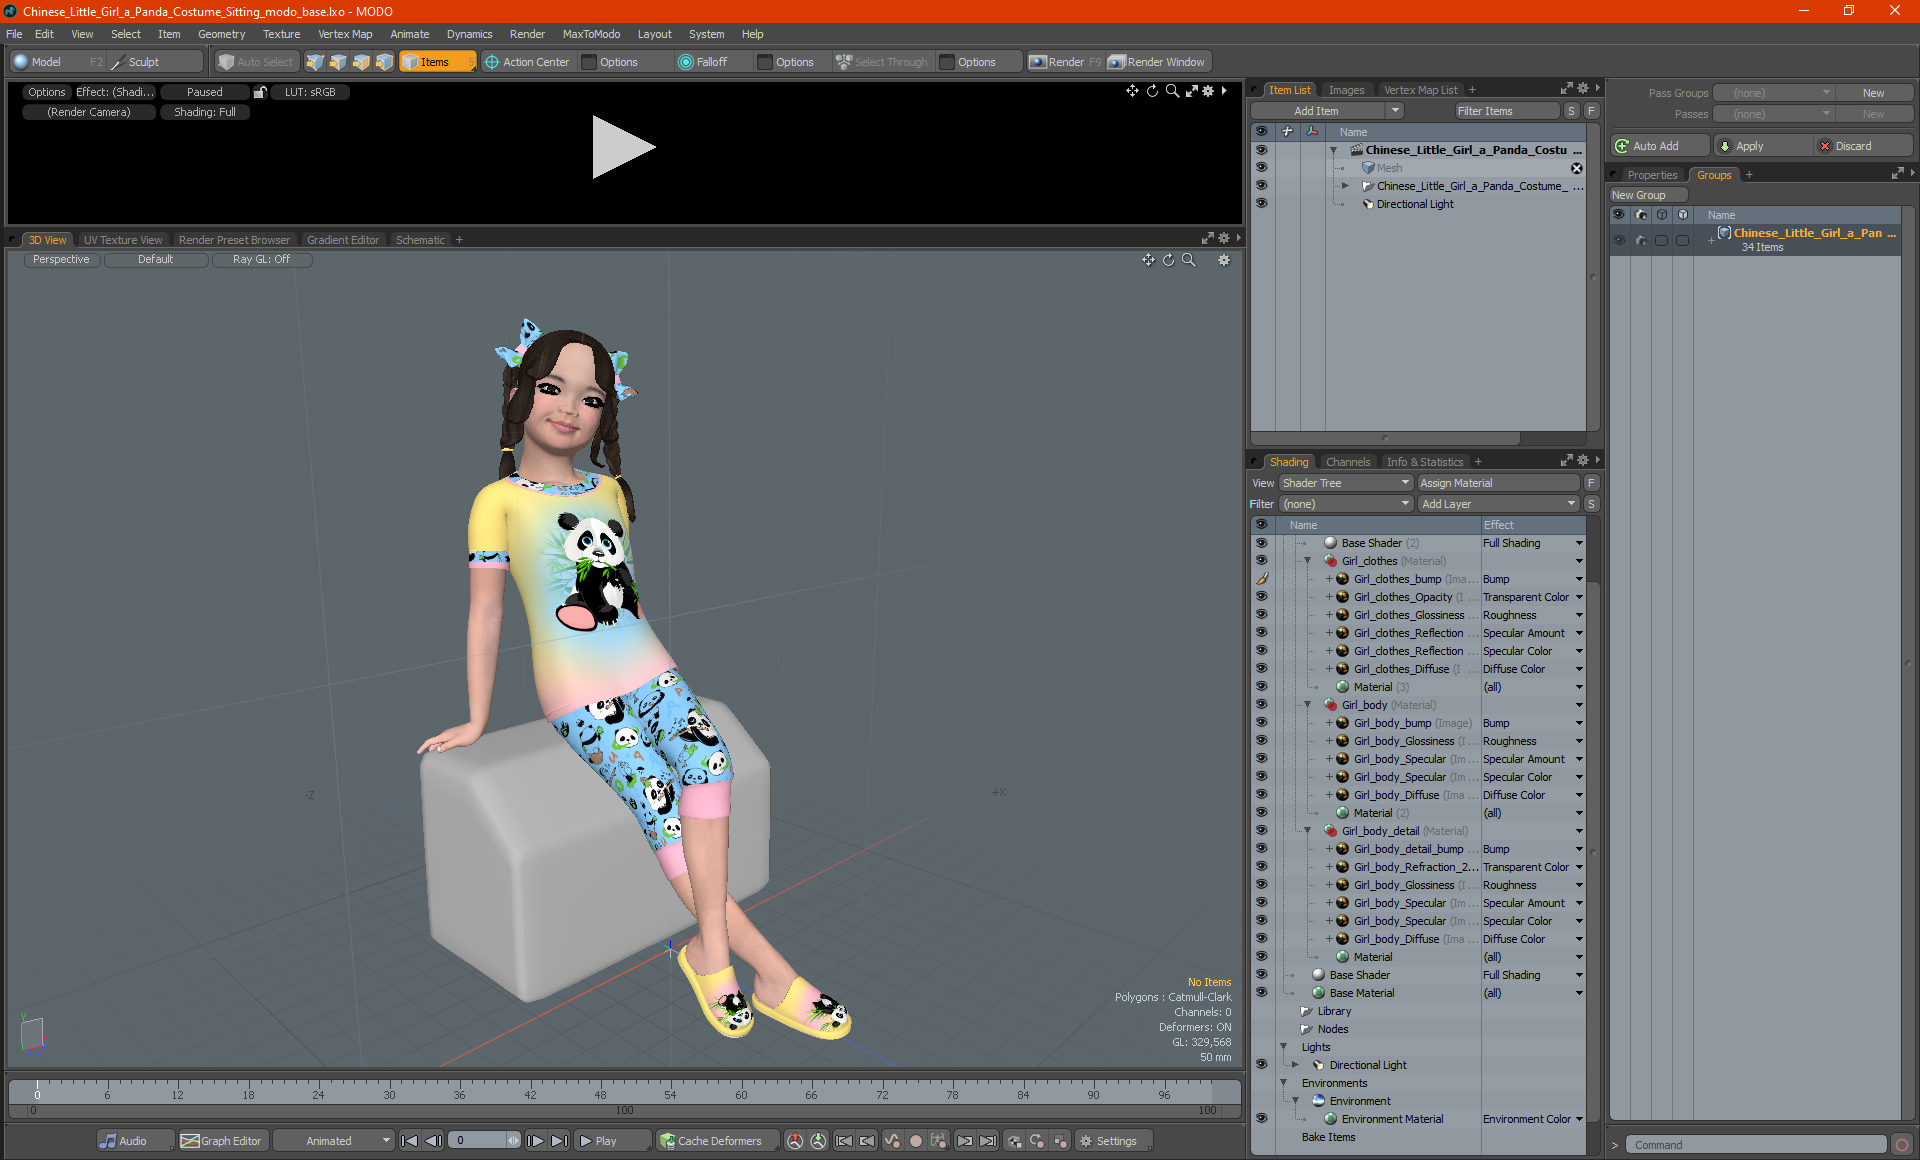Collapse the Girl_clothes material tree
This screenshot has height=1160, width=1920.
tap(1307, 561)
